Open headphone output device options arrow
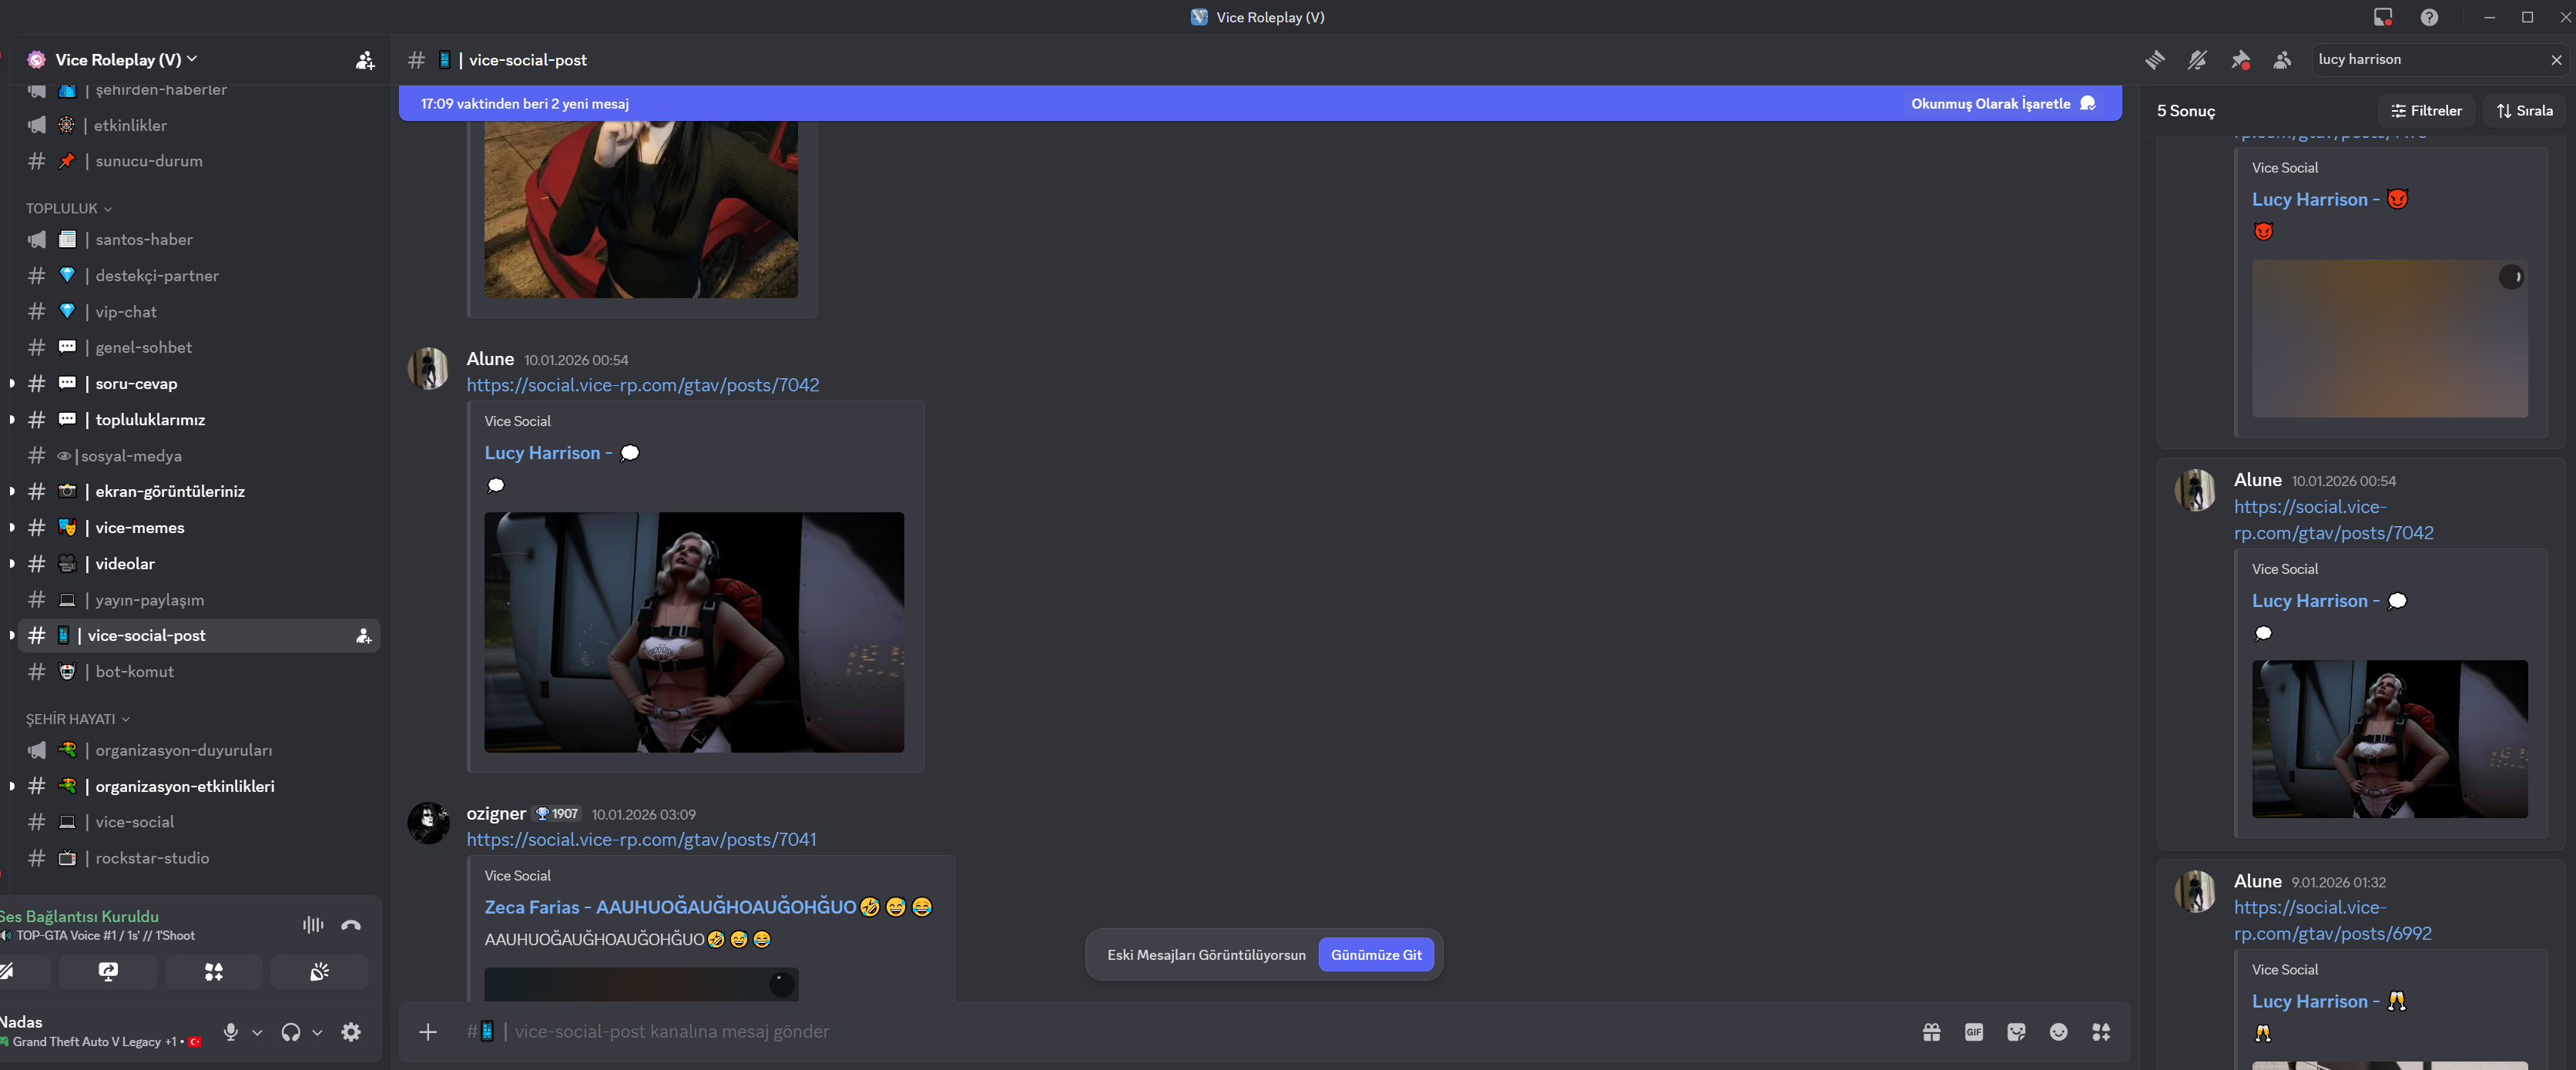The width and height of the screenshot is (2576, 1070). click(x=317, y=1032)
